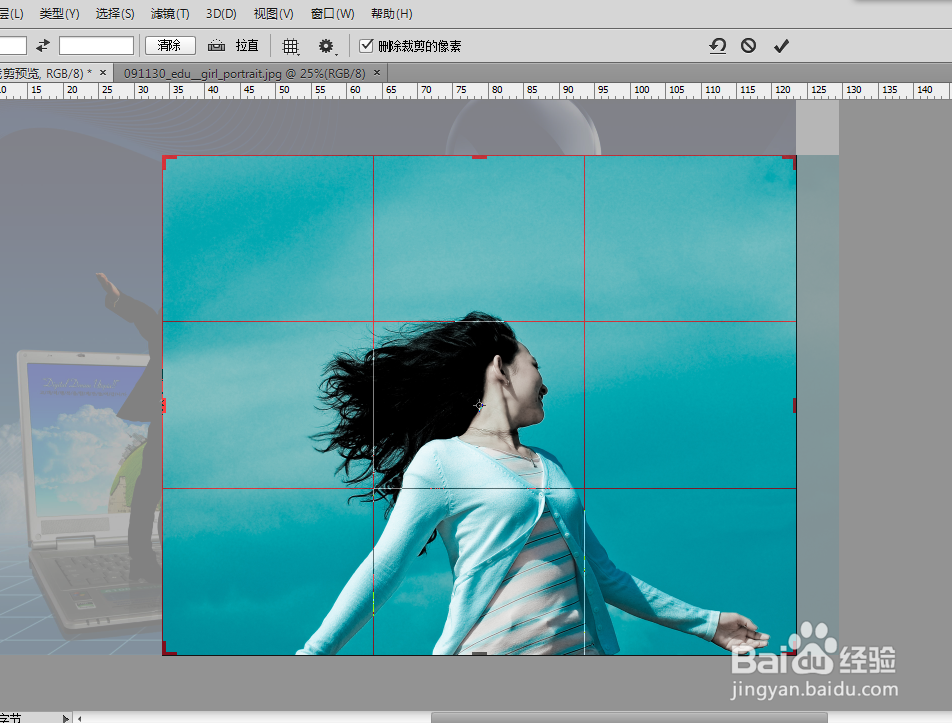The width and height of the screenshot is (952, 723).
Task: Commit the crop with the checkmark
Action: [x=781, y=46]
